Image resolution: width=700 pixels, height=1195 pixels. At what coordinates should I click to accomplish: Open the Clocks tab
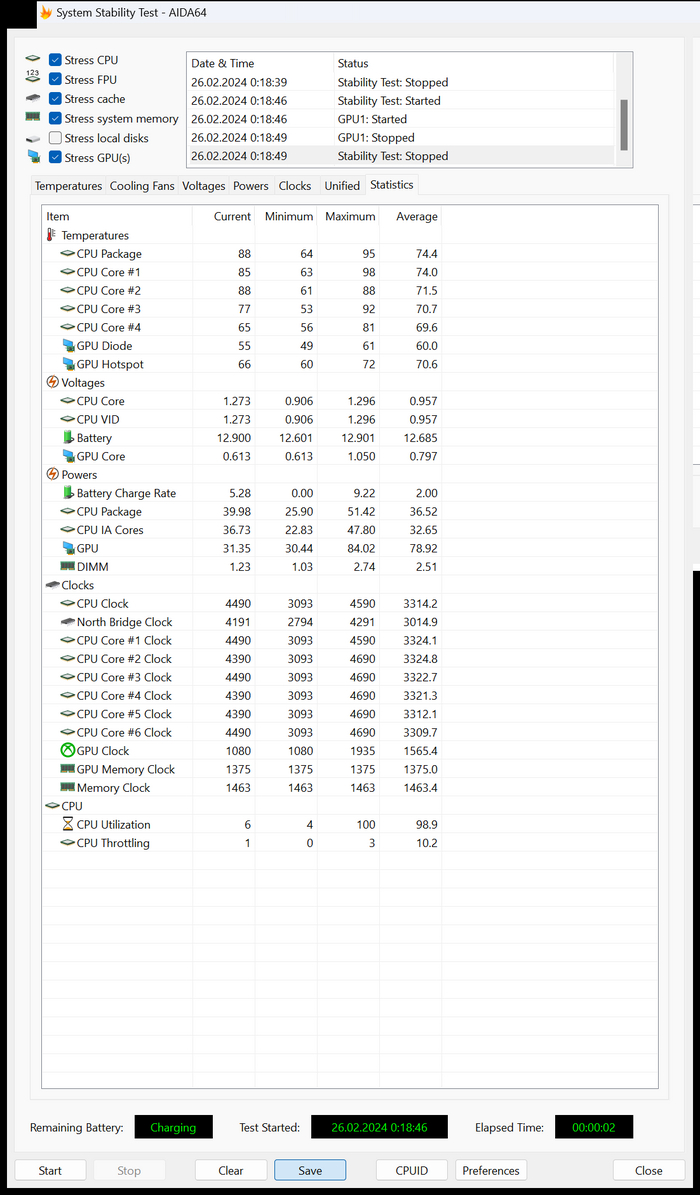pyautogui.click(x=295, y=186)
